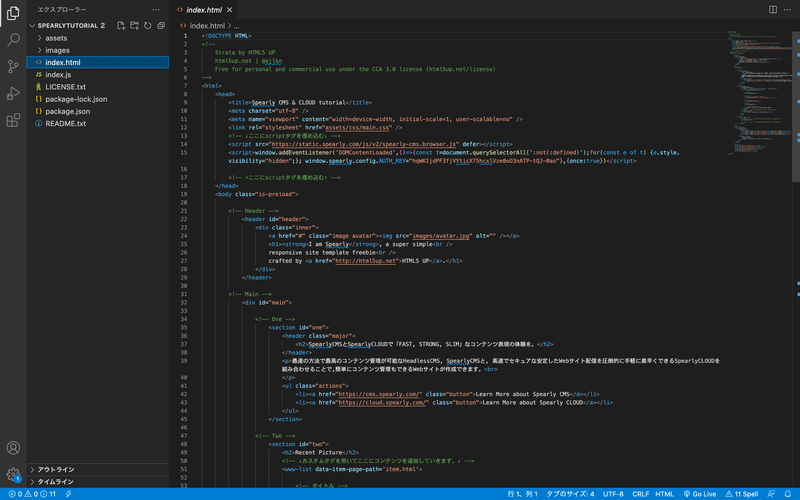Select index.html in file explorer
The image size is (800, 500).
(98, 62)
